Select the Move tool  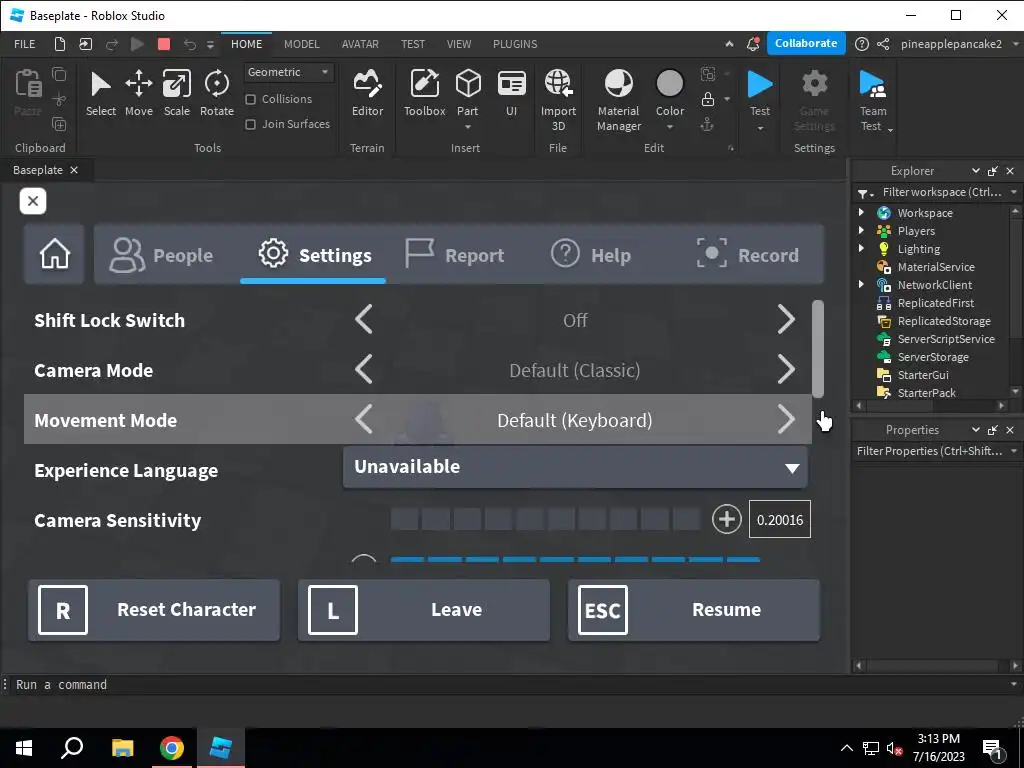pos(139,93)
